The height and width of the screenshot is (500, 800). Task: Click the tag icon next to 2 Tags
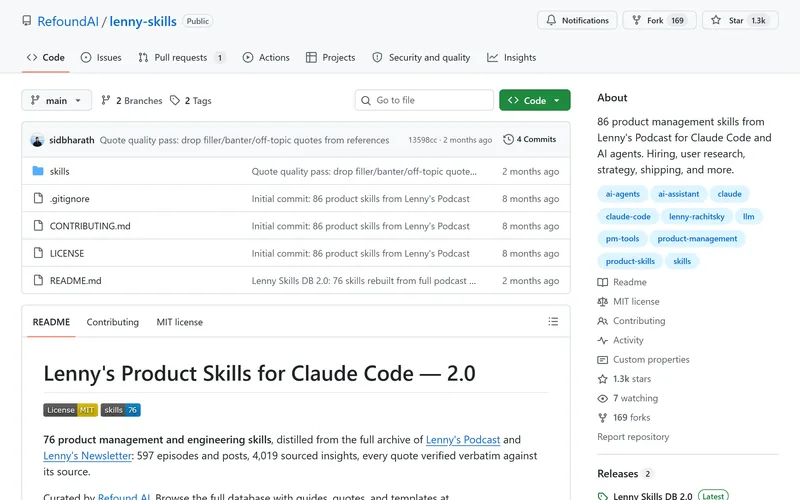coord(175,100)
